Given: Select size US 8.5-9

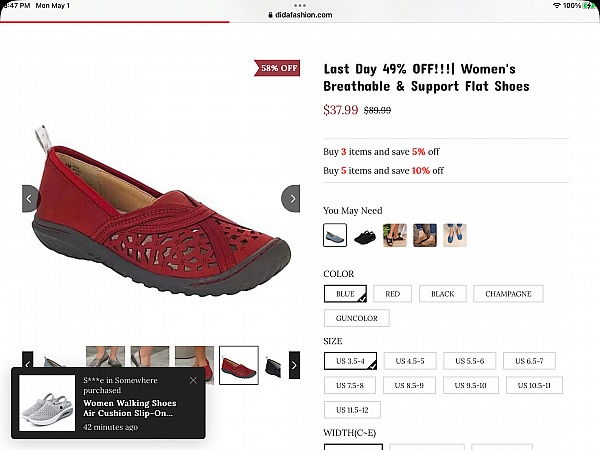Looking at the screenshot, I should click(409, 385).
